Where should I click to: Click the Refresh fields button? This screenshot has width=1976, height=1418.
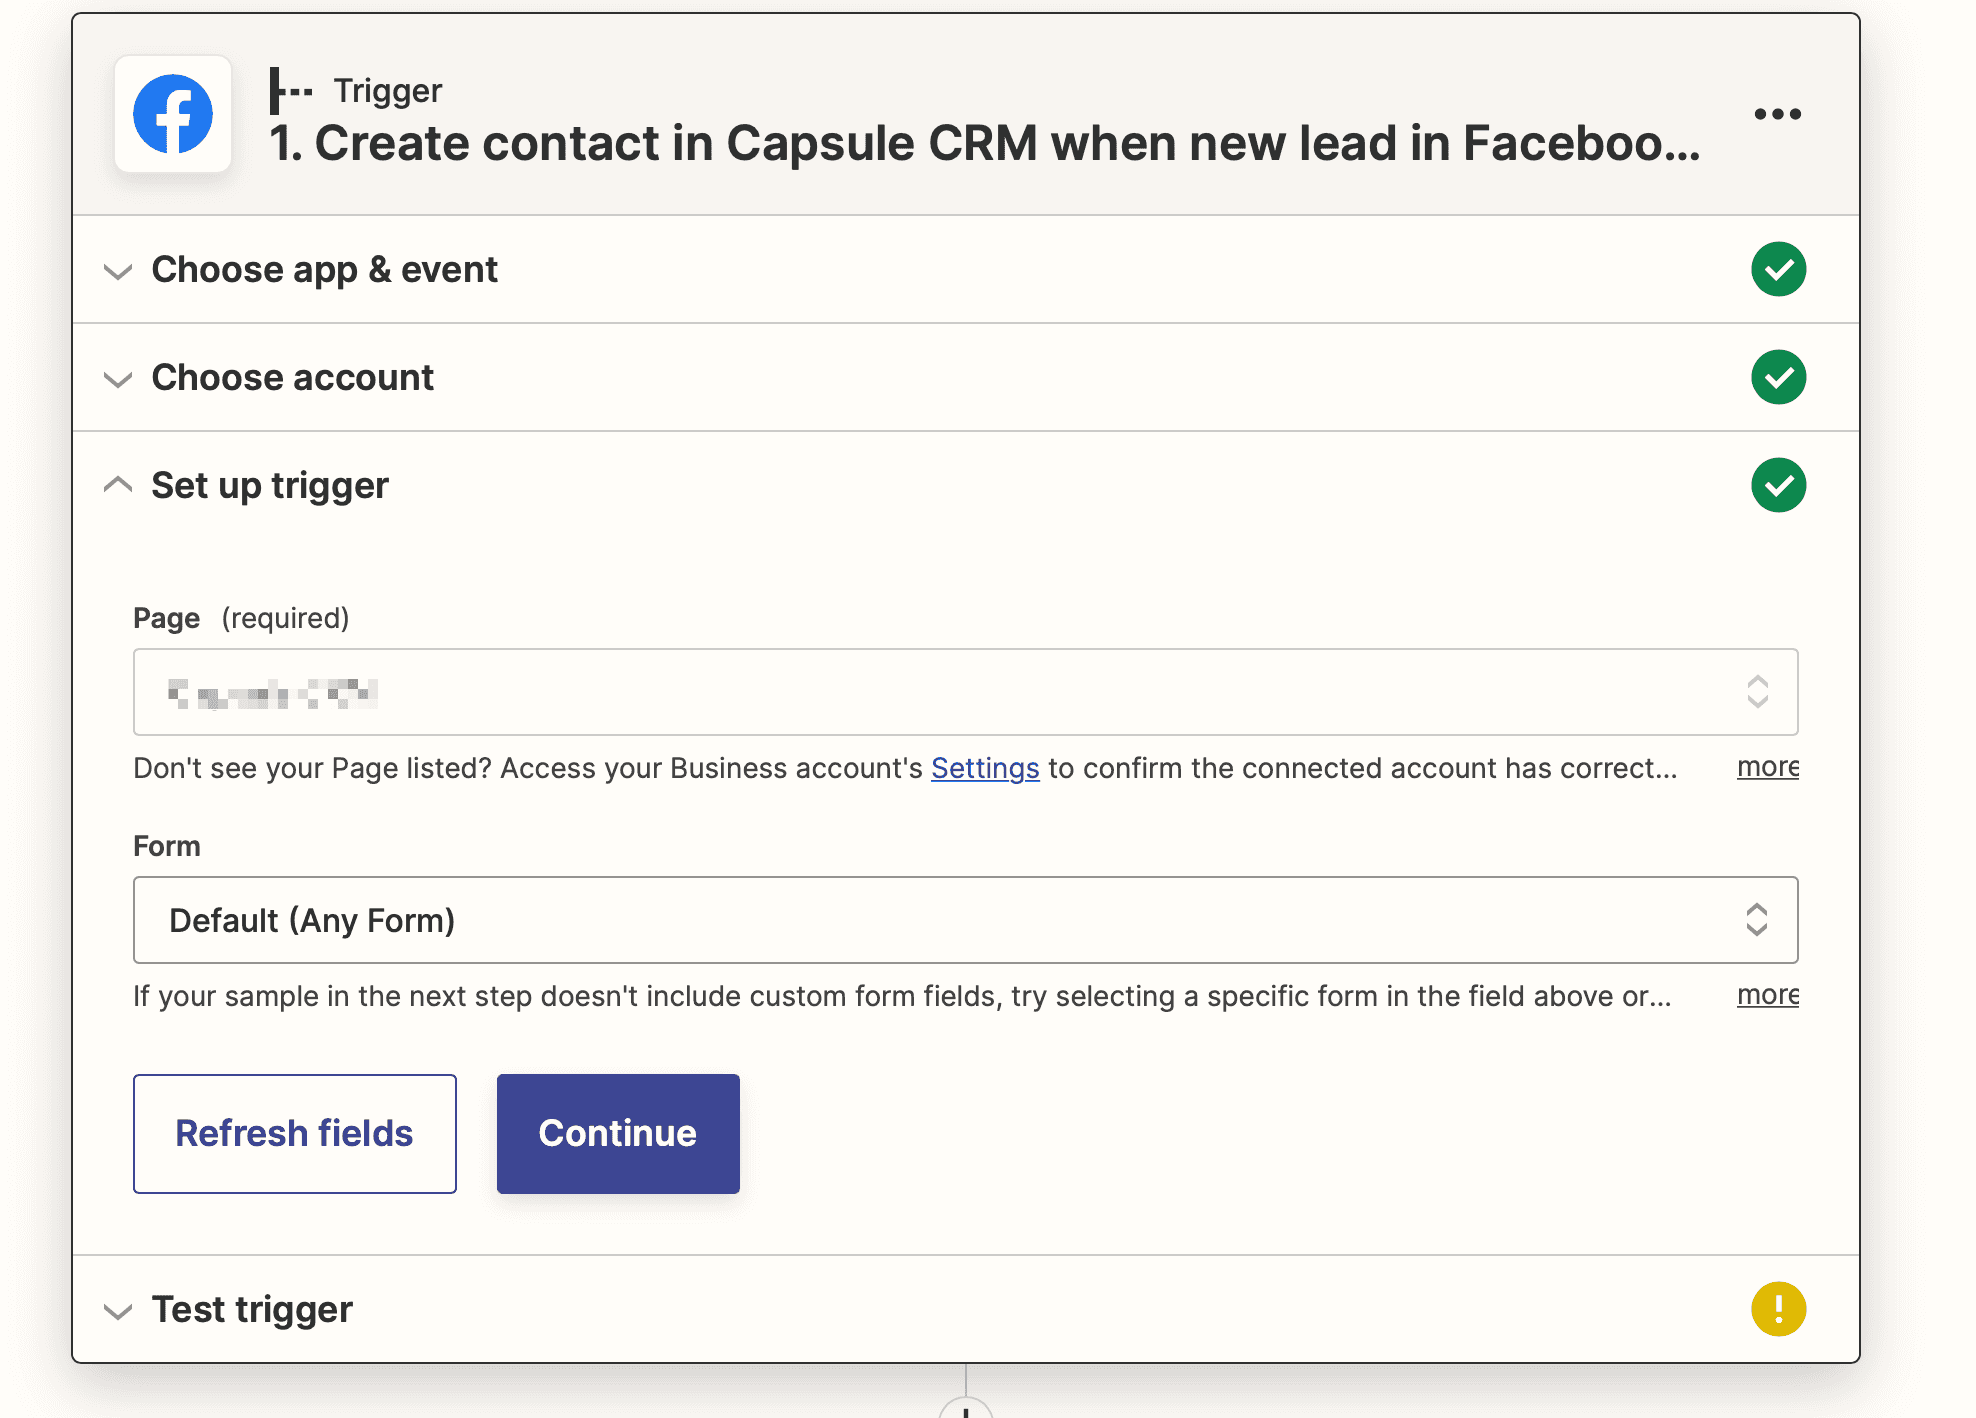pyautogui.click(x=295, y=1134)
